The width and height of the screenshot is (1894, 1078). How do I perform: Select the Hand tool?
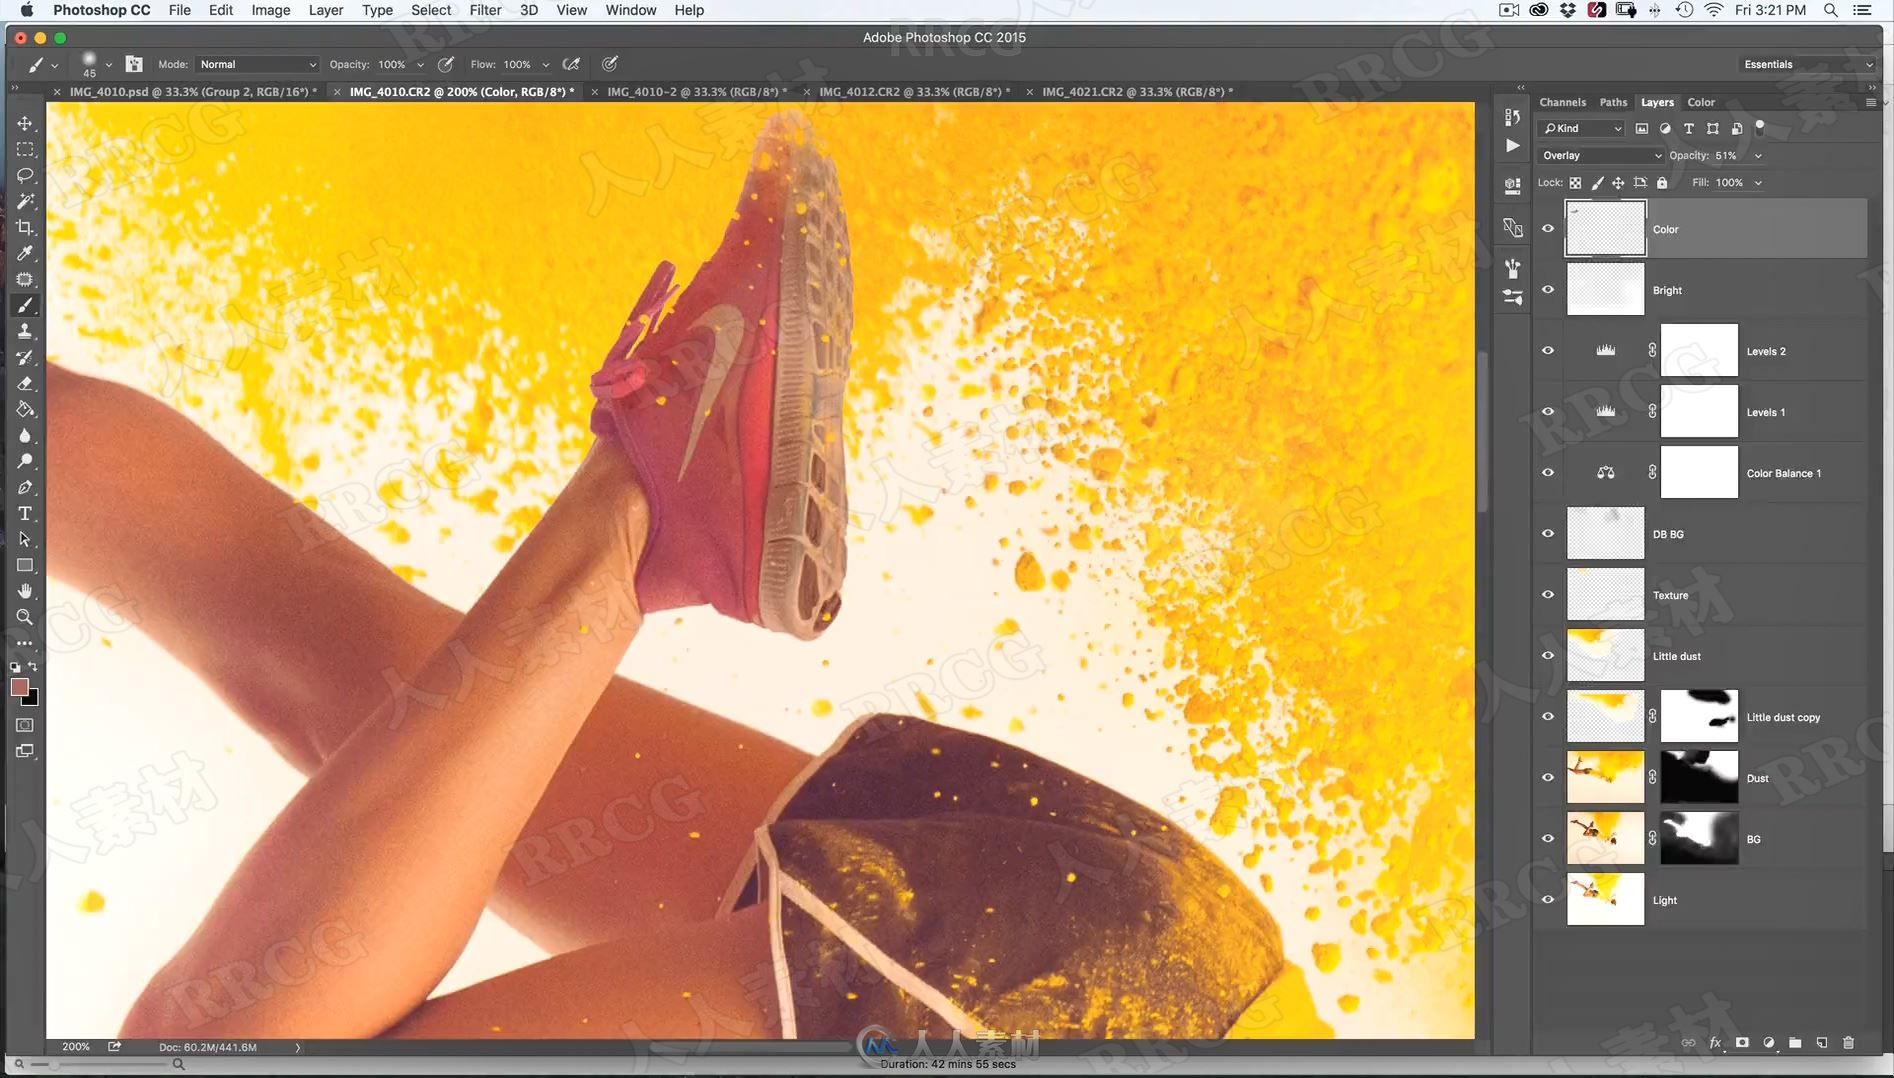click(x=25, y=591)
